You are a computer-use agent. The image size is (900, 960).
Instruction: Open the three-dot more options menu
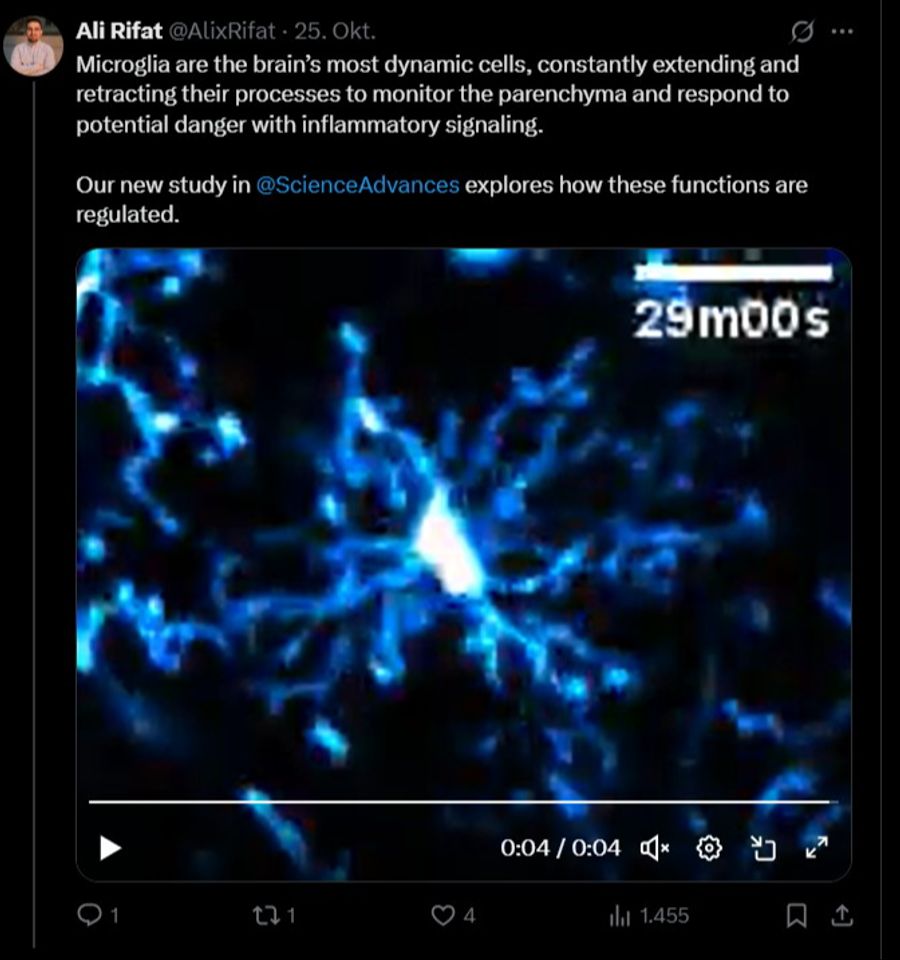point(842,31)
